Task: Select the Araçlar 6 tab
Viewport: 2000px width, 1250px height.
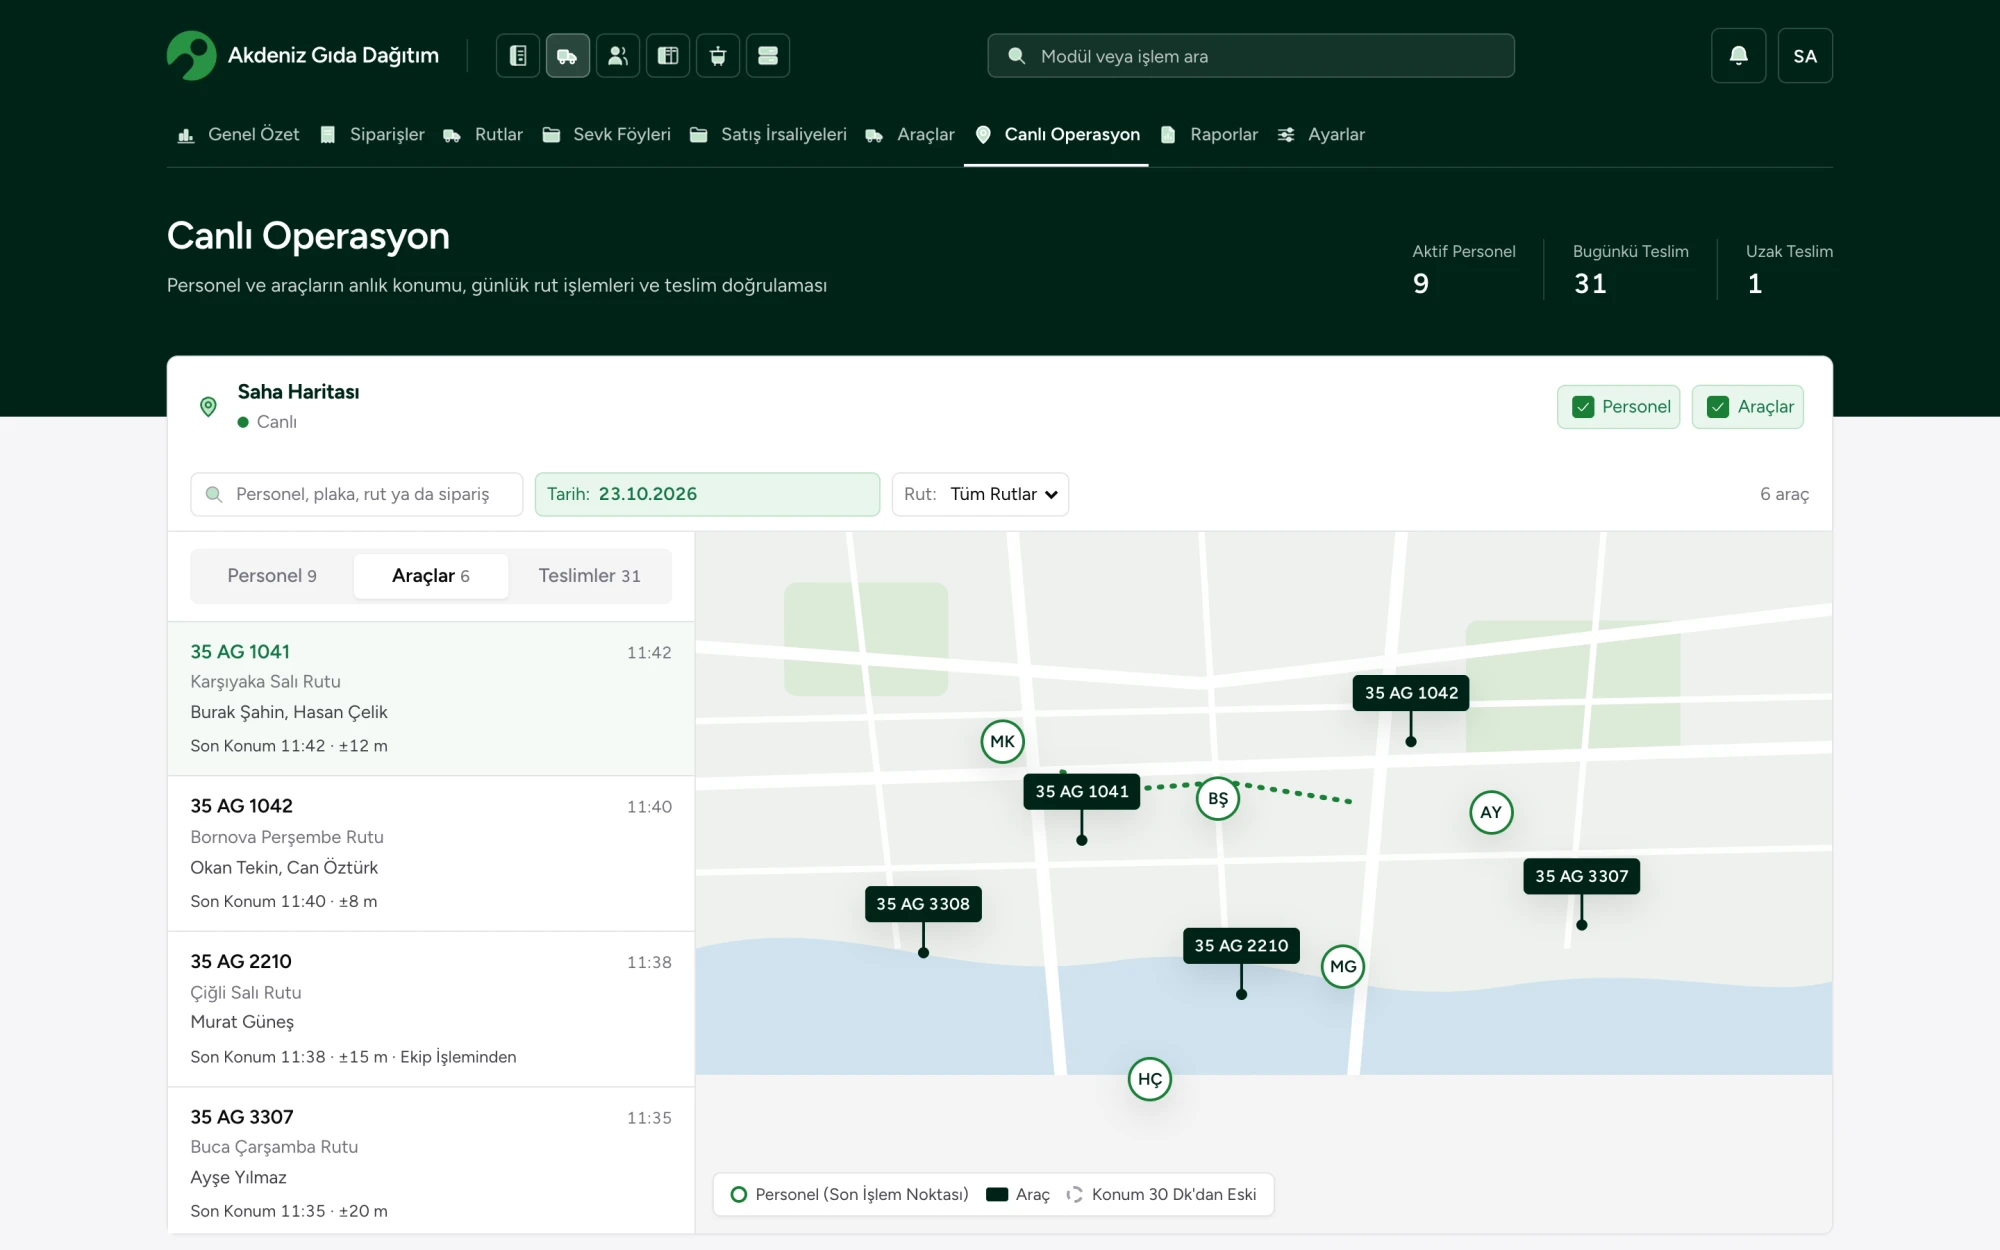Action: pyautogui.click(x=431, y=576)
